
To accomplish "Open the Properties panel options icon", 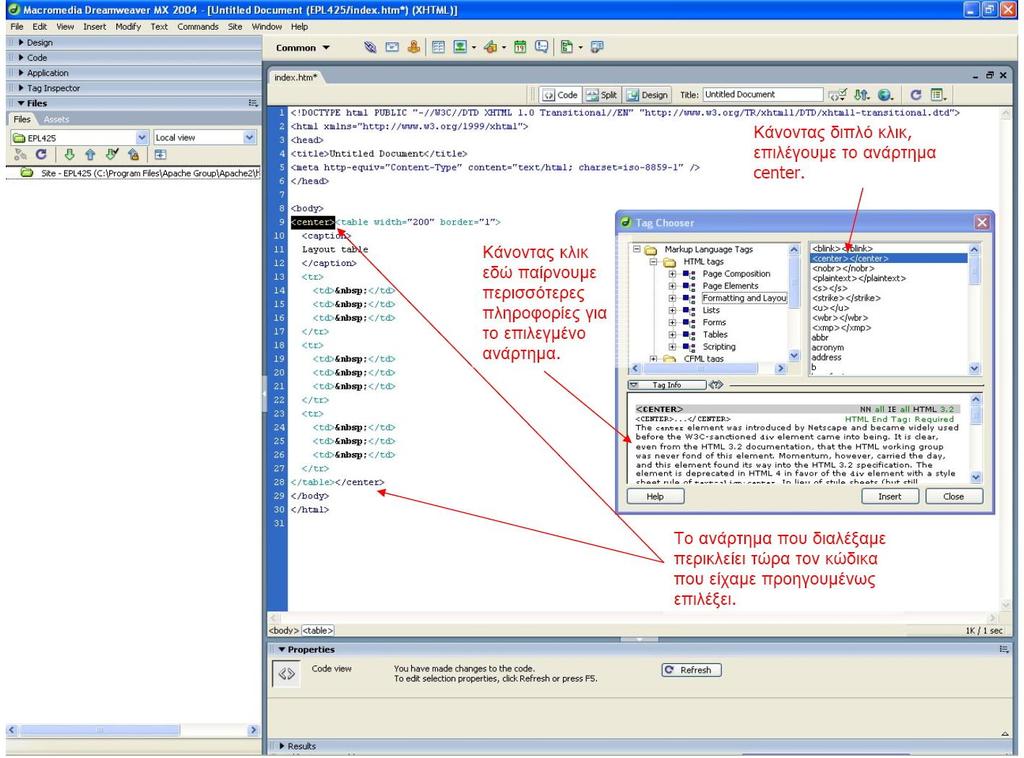I will pos(1004,650).
